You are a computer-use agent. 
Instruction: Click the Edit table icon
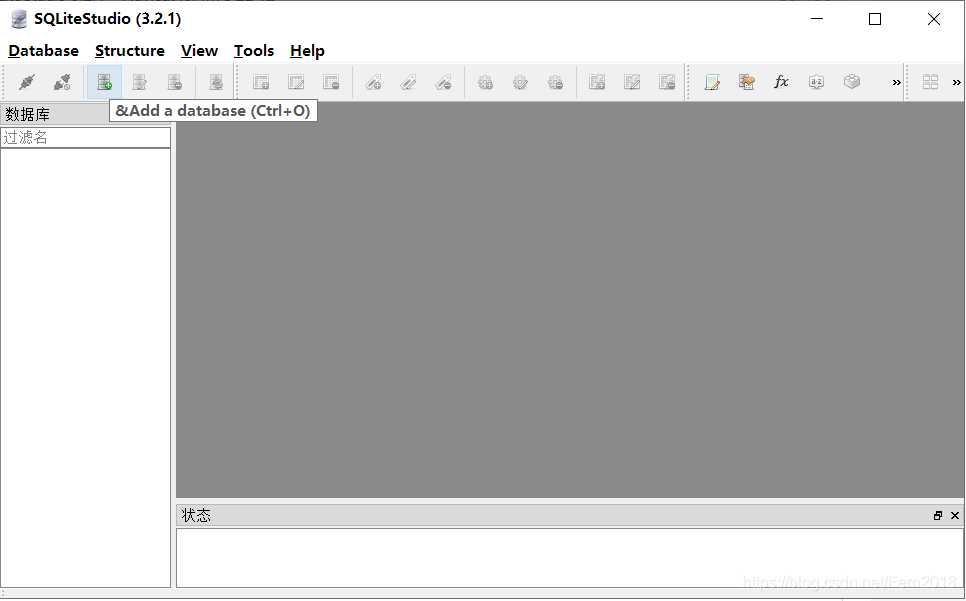[296, 82]
